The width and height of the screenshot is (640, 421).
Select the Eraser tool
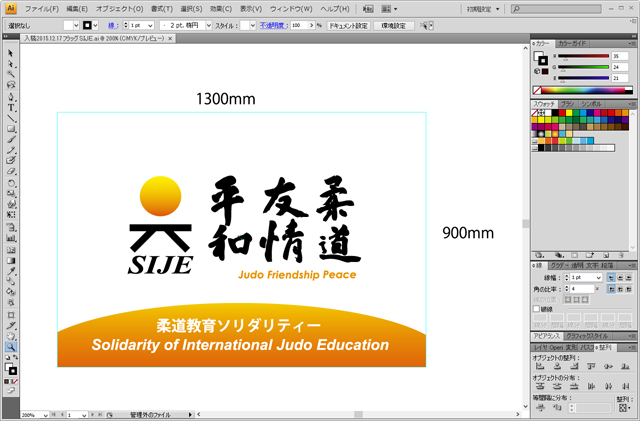(x=11, y=171)
